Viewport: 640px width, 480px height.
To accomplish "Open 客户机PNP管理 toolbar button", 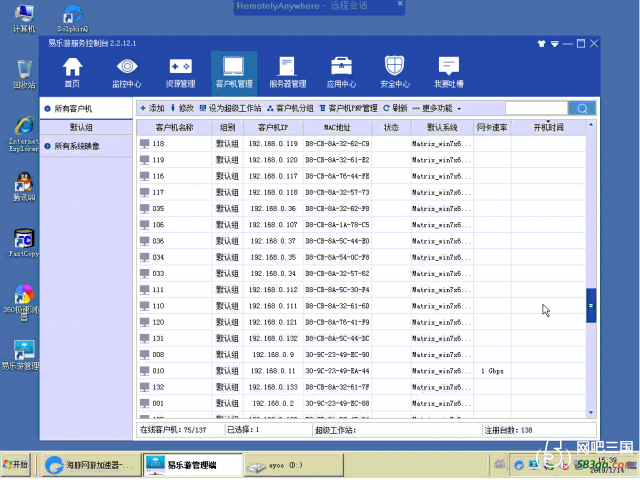I will (x=349, y=108).
